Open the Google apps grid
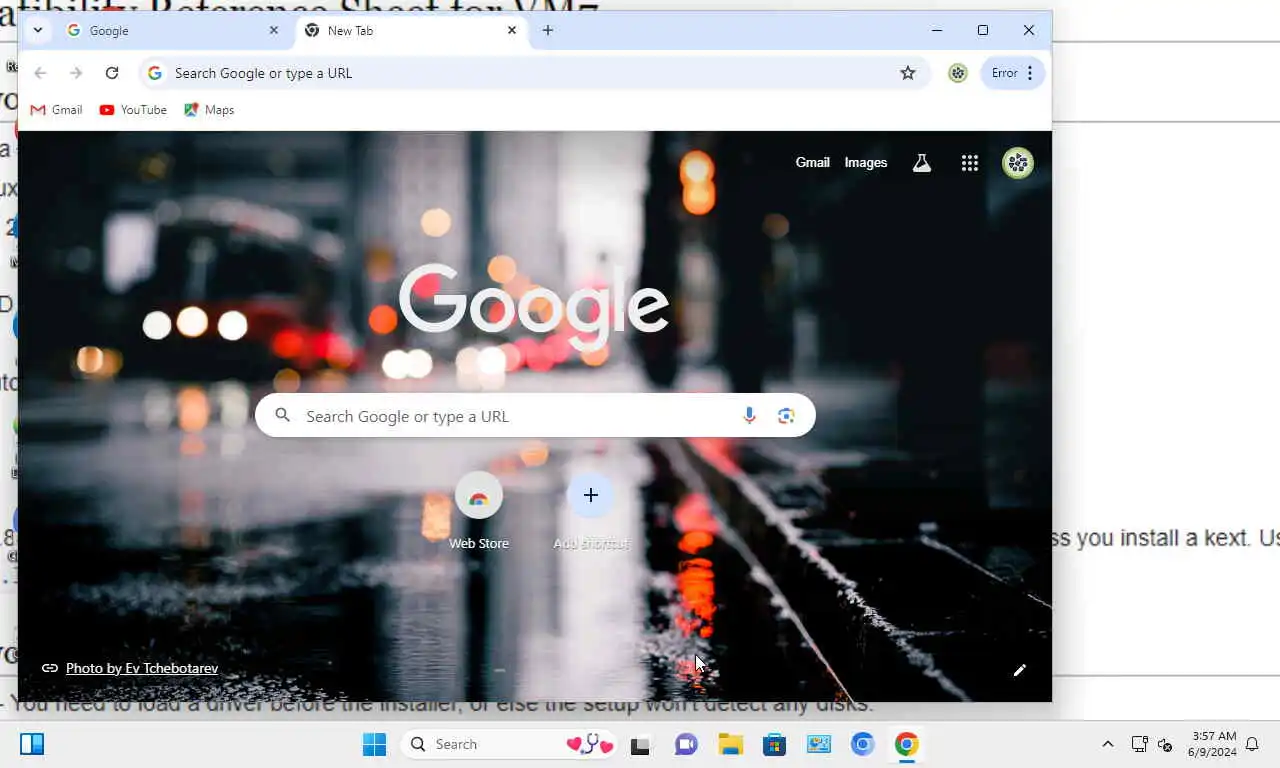This screenshot has width=1280, height=768. (x=969, y=163)
